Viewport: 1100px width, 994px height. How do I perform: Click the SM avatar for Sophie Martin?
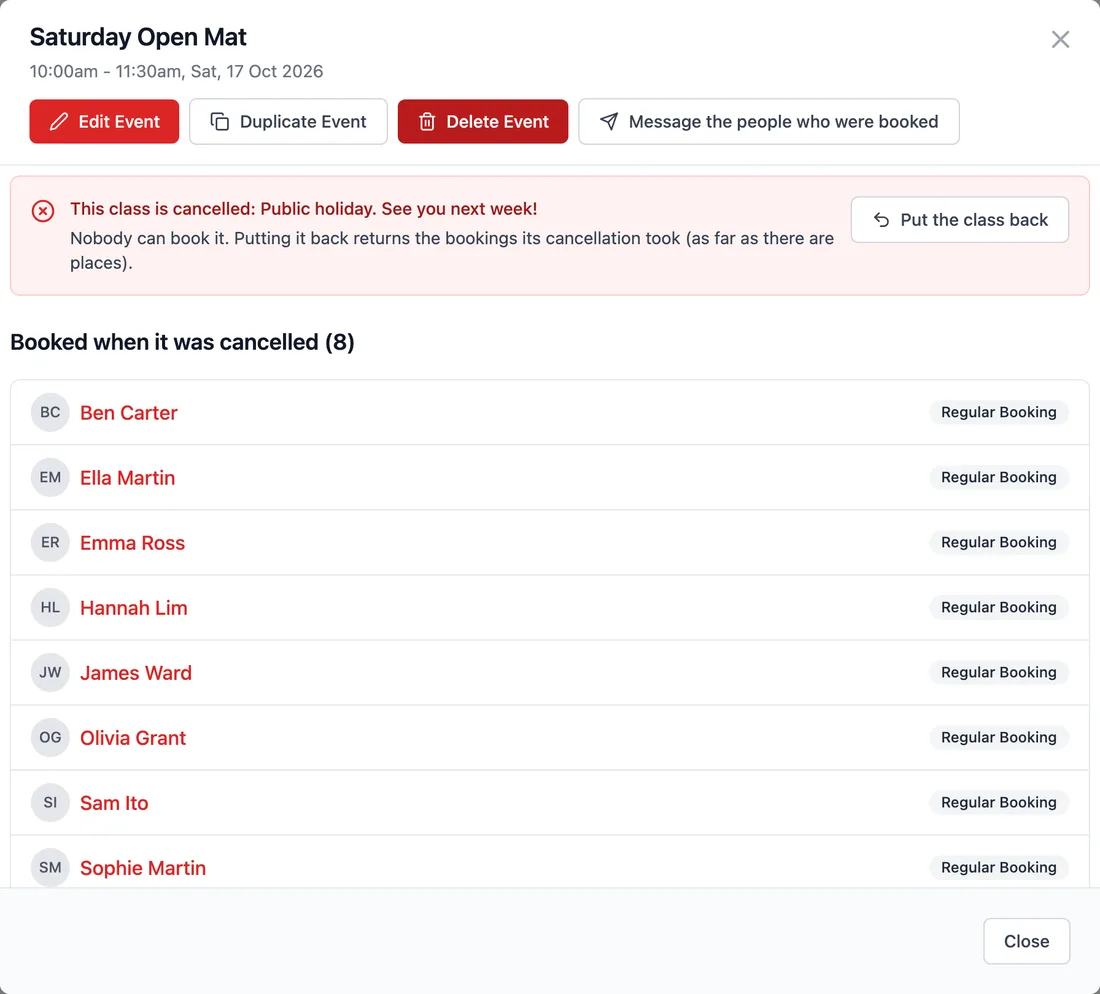(x=50, y=868)
